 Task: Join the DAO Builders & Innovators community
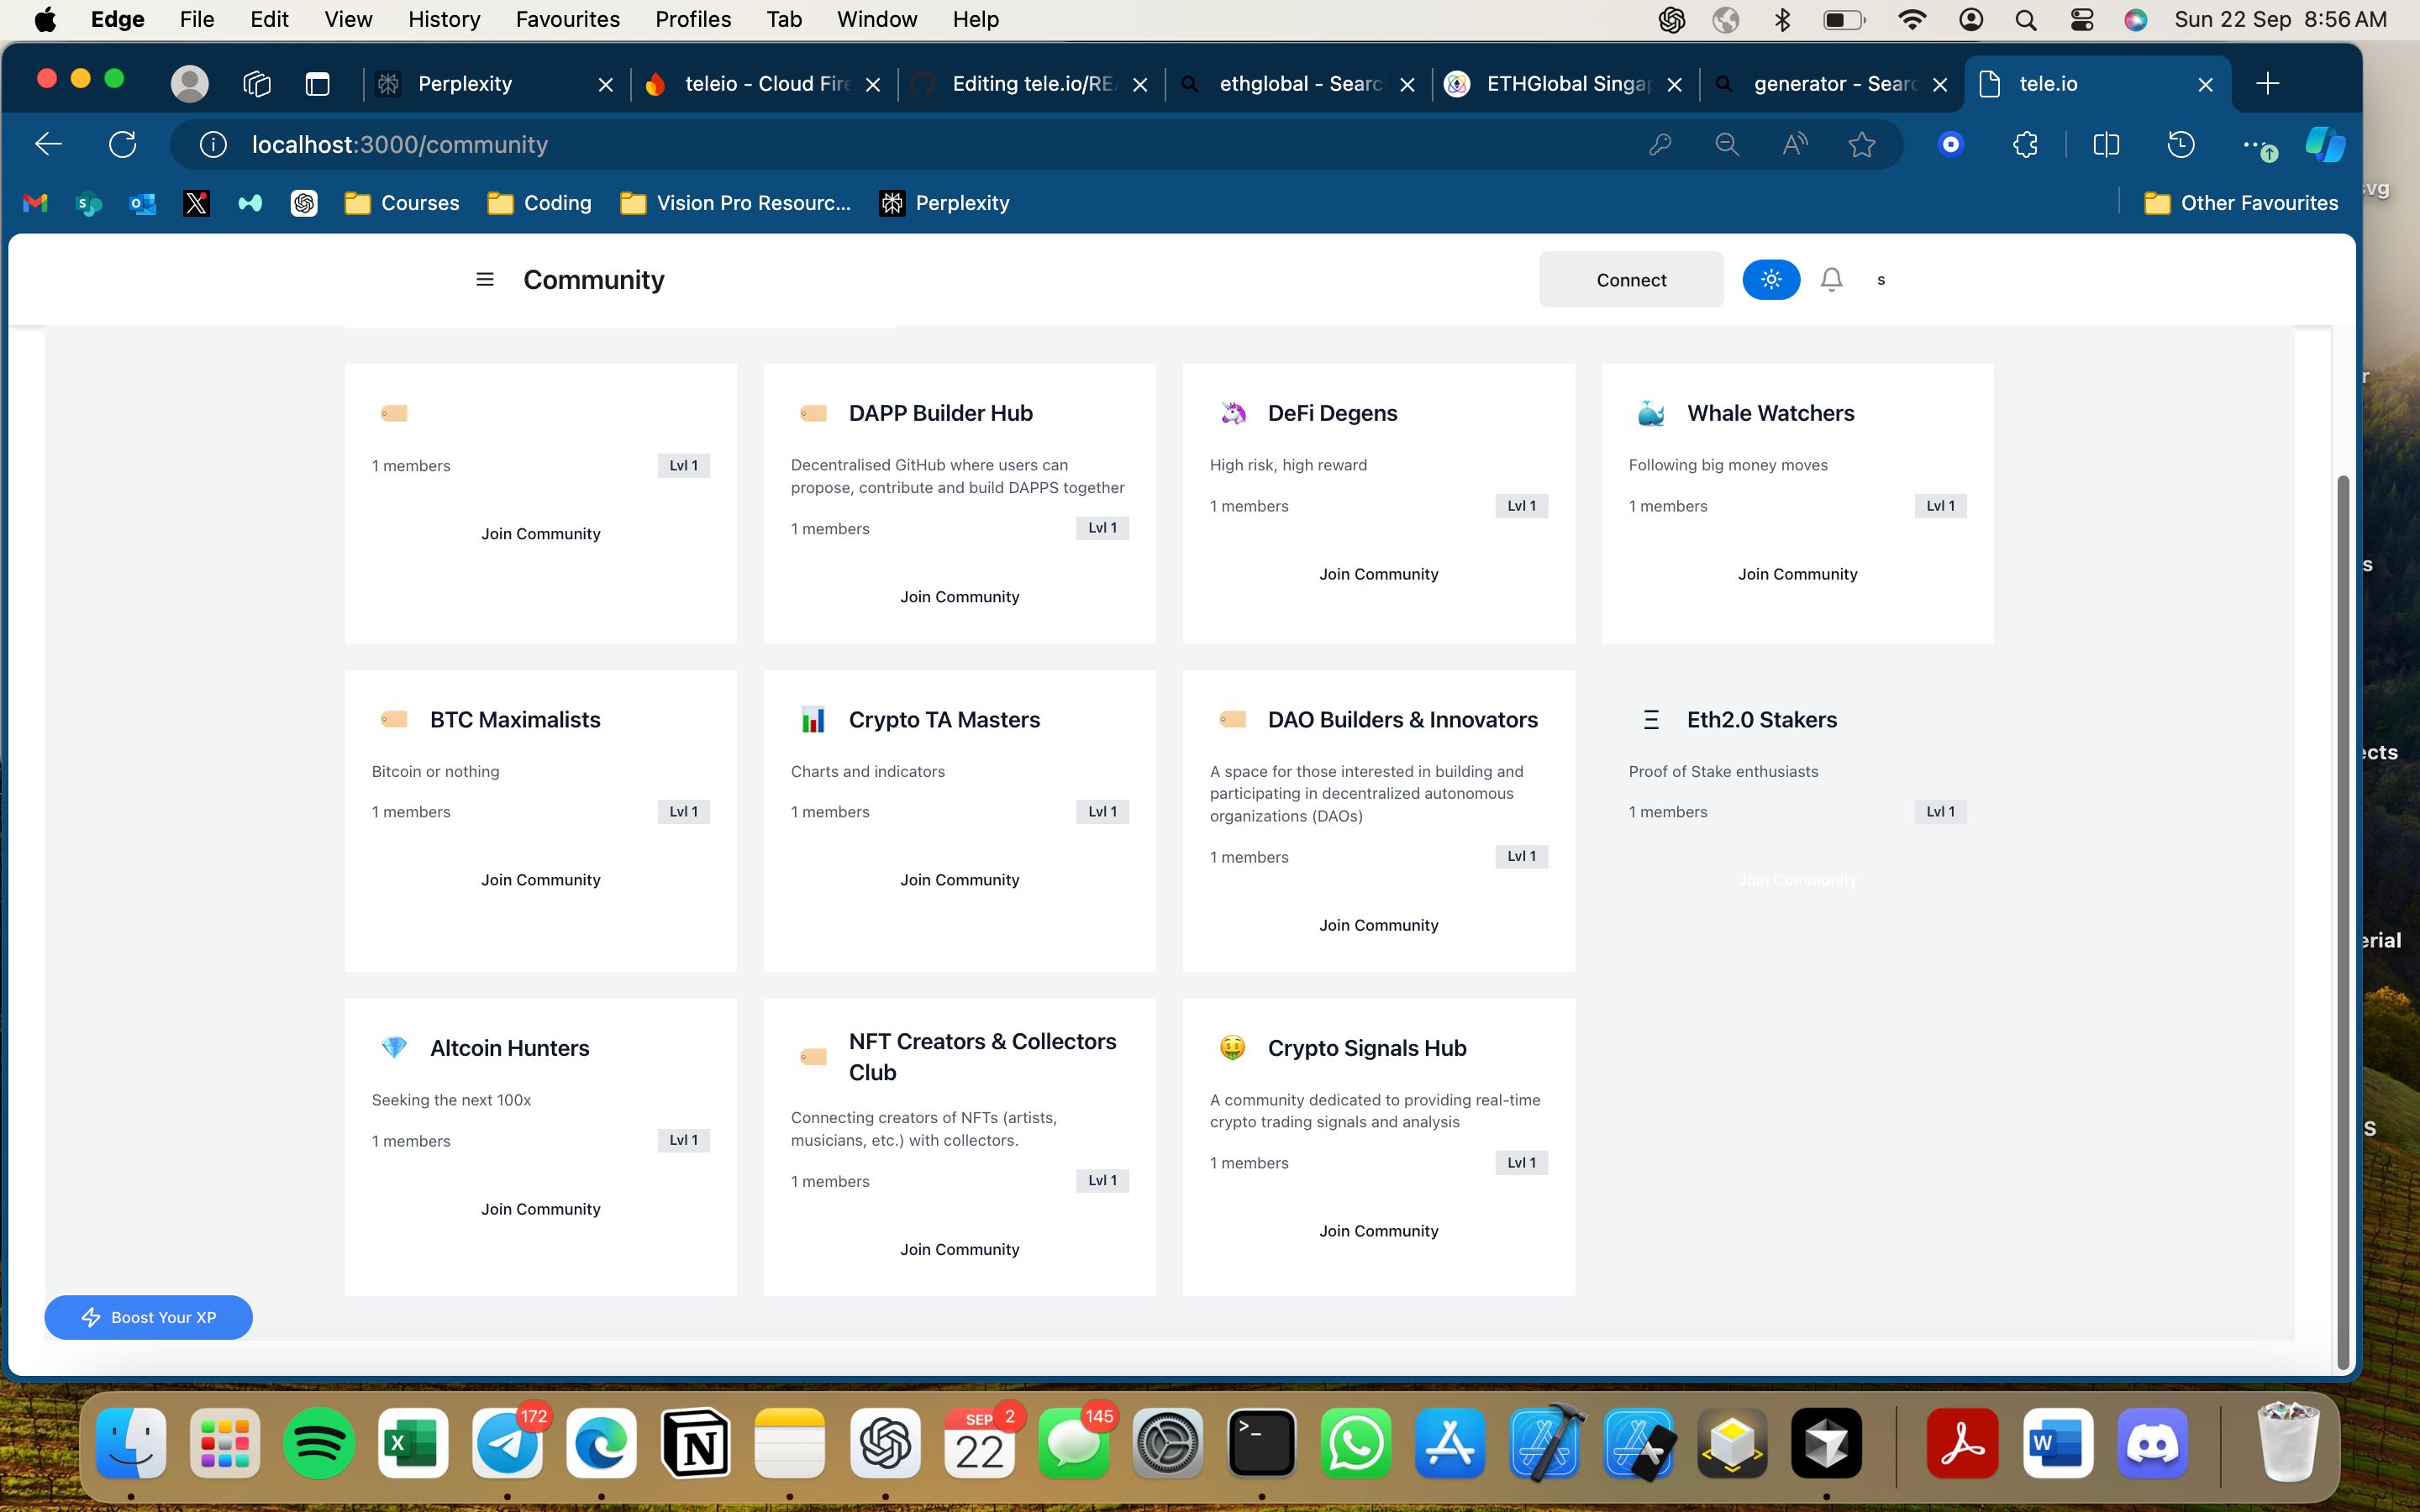pos(1378,925)
